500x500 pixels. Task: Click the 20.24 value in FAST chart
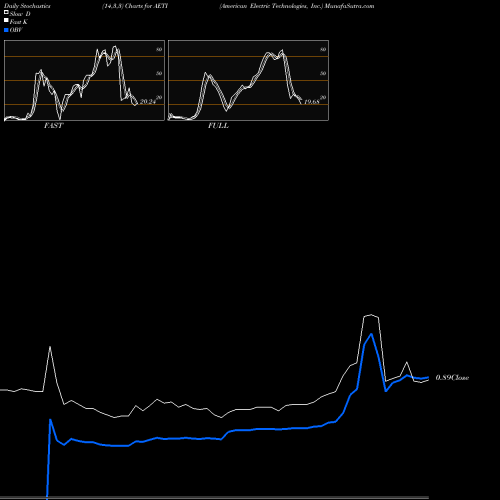pos(148,102)
